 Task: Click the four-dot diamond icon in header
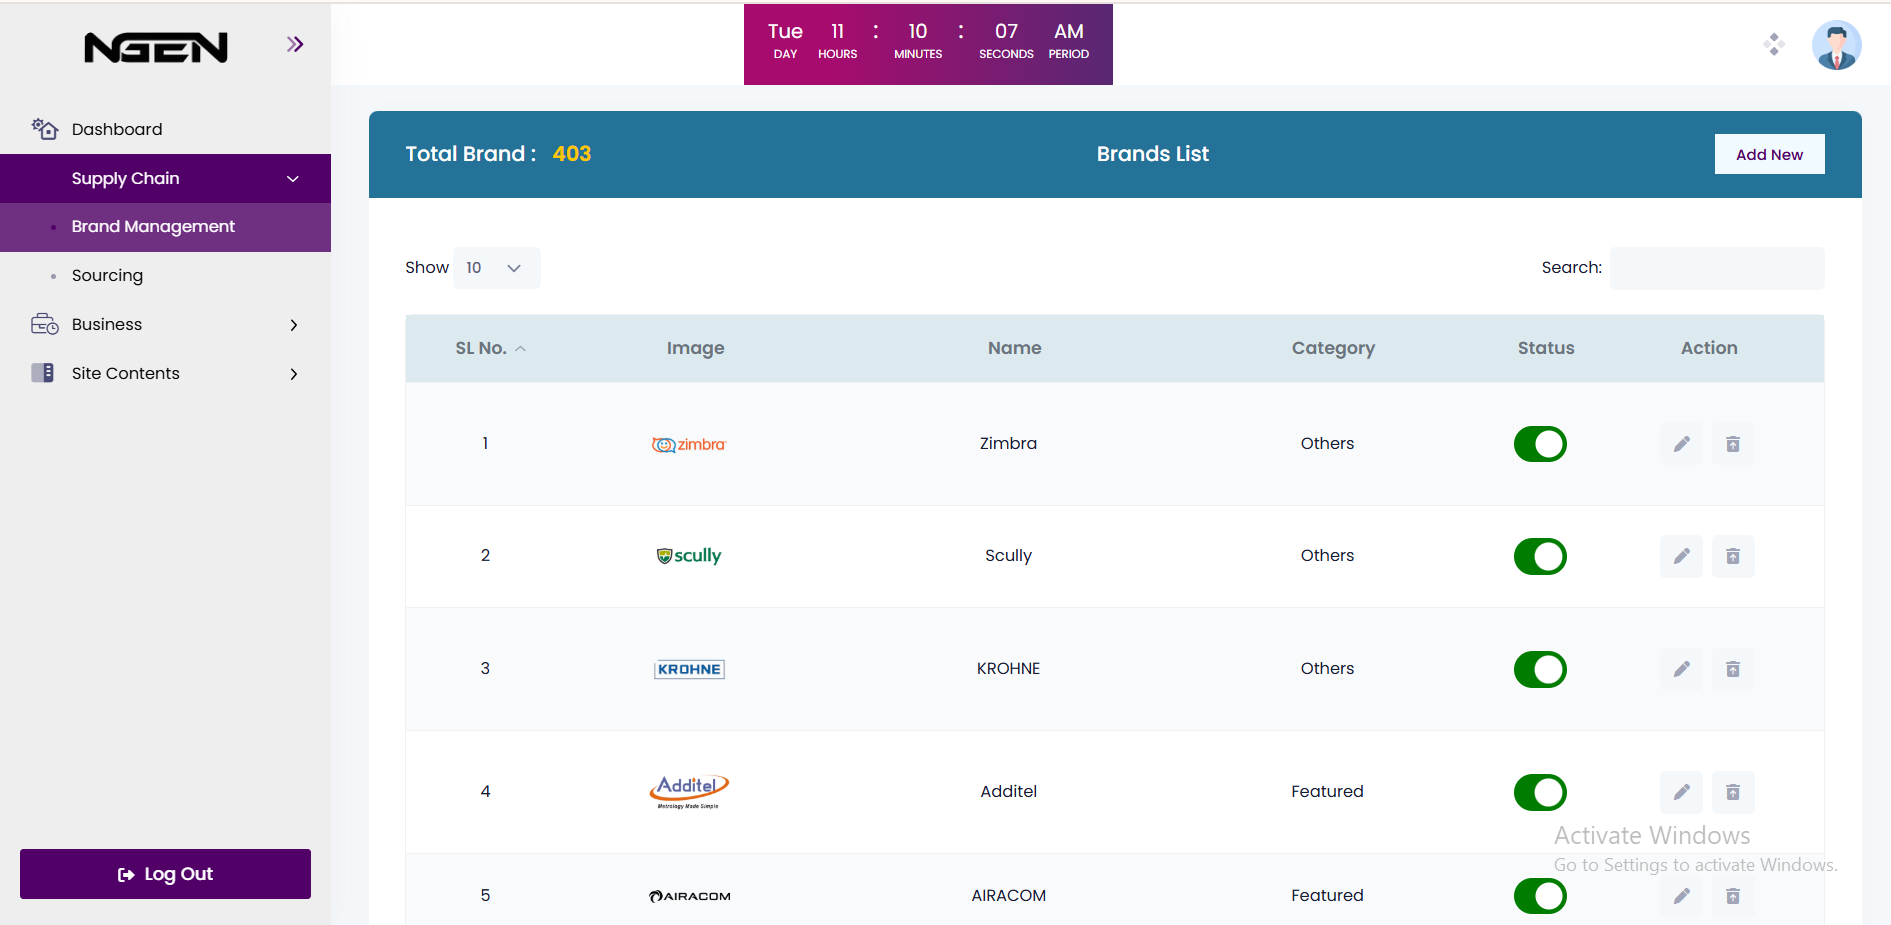coord(1774,44)
